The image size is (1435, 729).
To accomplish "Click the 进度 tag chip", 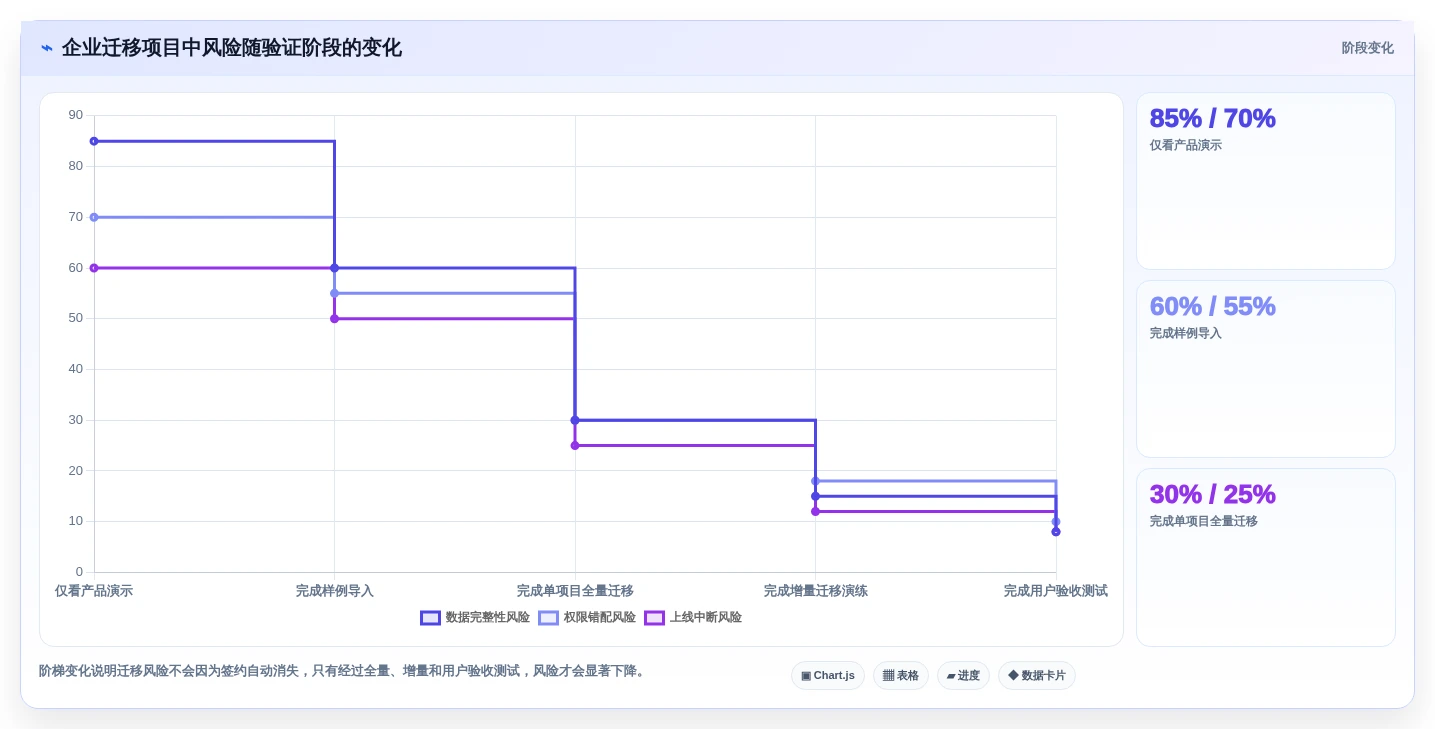I will point(963,676).
